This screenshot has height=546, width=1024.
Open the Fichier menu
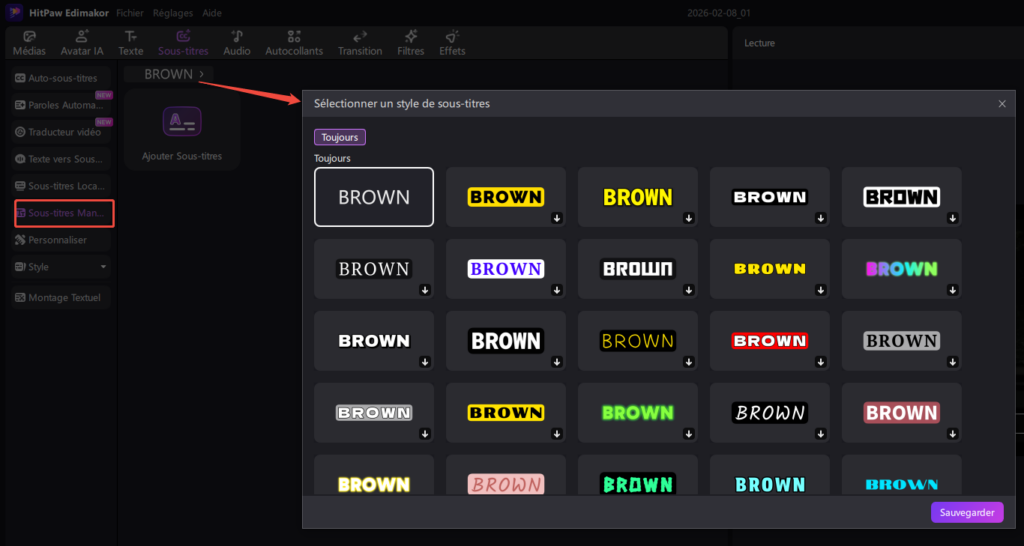tap(129, 13)
